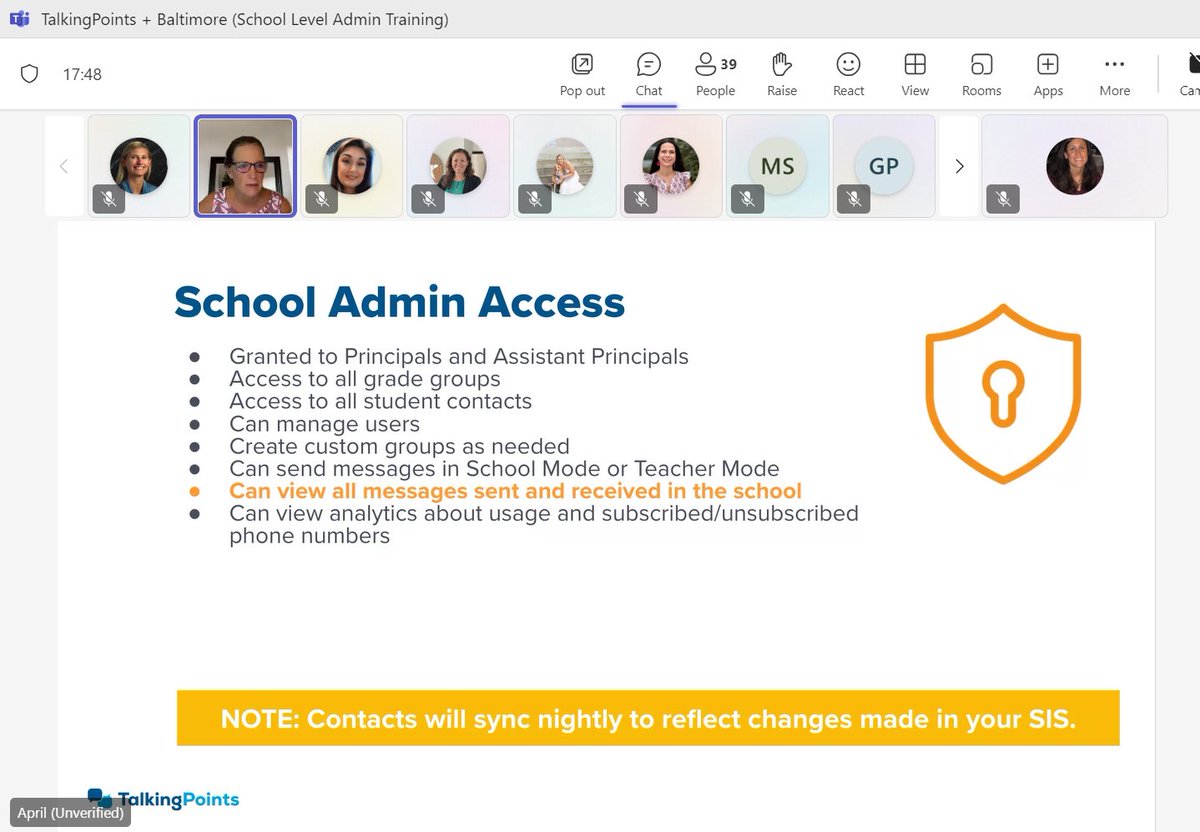Click the meeting window title text
The image size is (1200, 832).
coord(245,19)
